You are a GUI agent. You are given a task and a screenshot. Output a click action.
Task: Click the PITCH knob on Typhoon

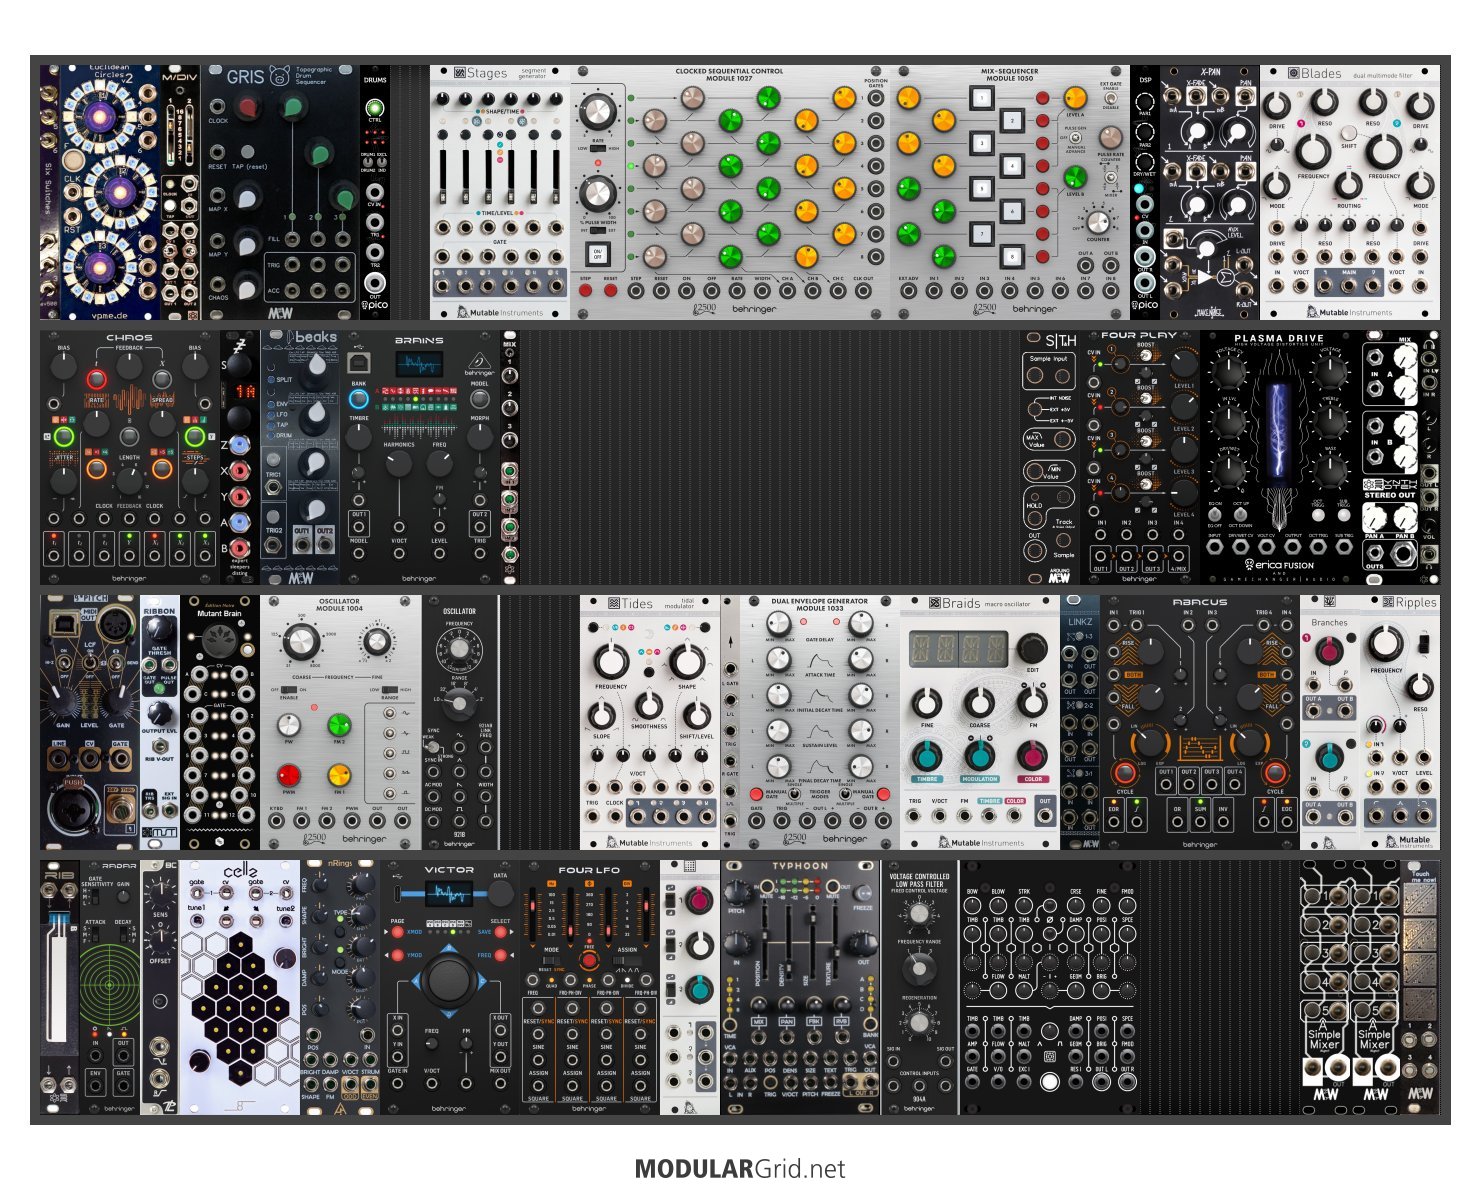click(x=736, y=891)
